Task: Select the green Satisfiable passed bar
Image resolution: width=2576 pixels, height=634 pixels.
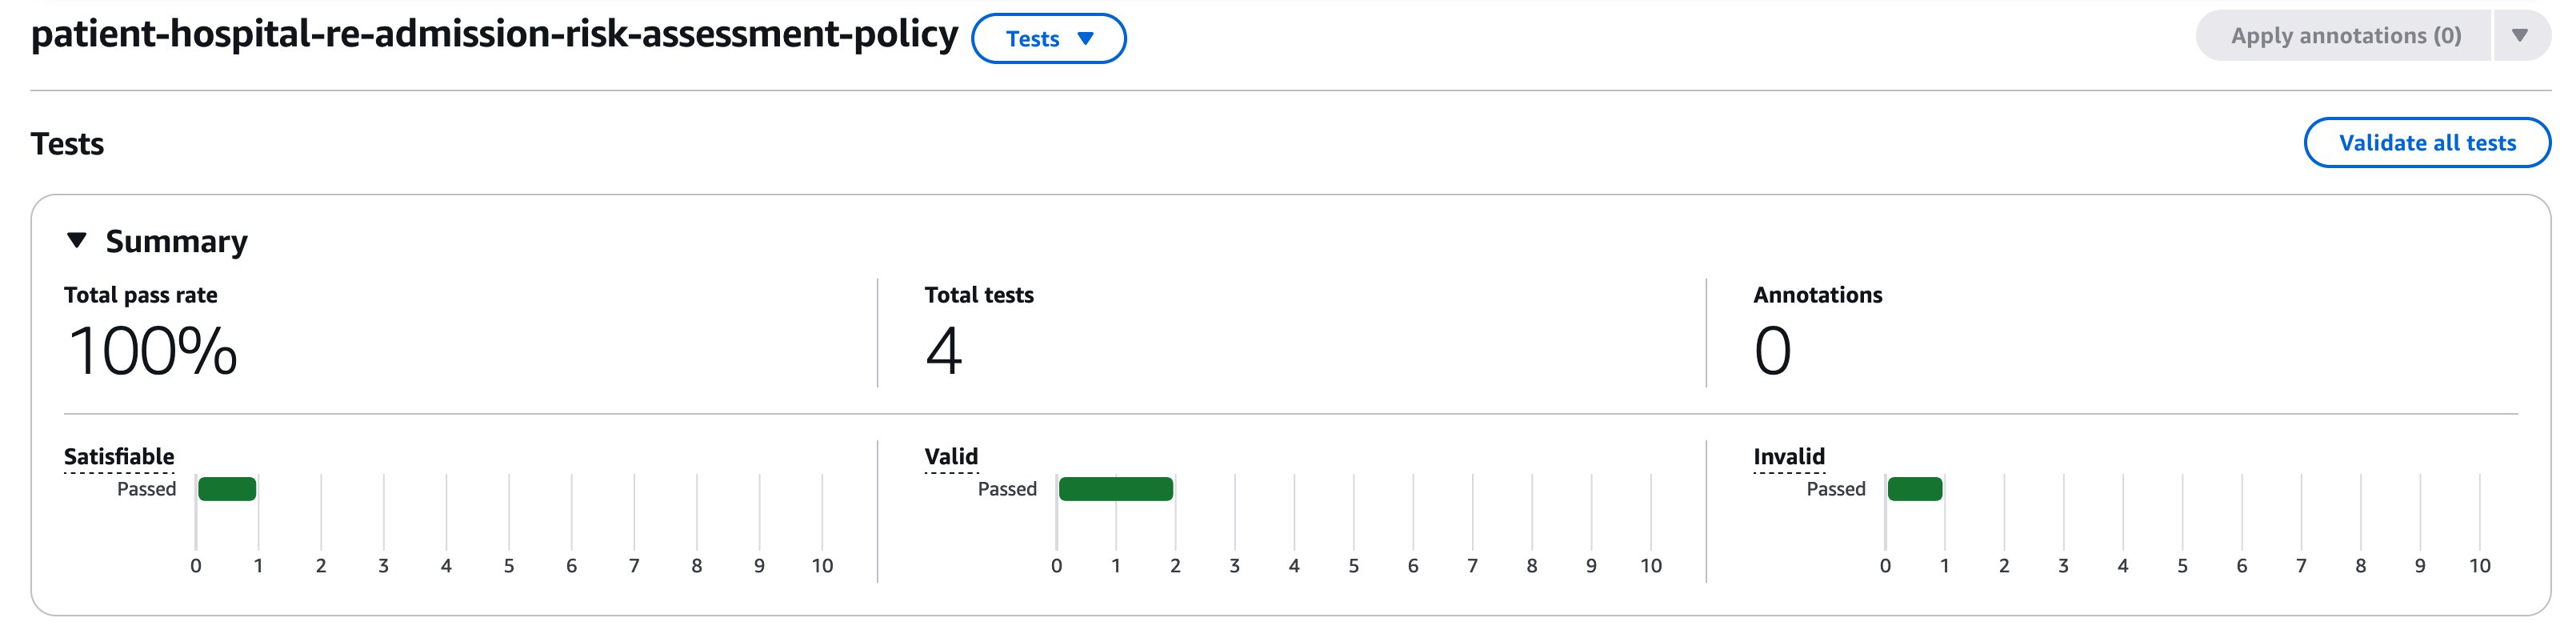Action: pos(227,489)
